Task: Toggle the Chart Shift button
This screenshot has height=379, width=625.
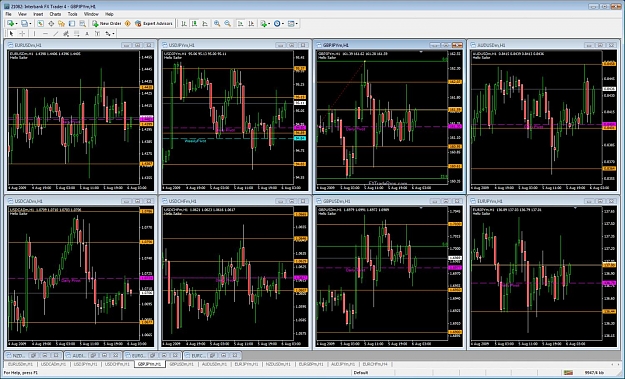Action: pyautogui.click(x=251, y=24)
